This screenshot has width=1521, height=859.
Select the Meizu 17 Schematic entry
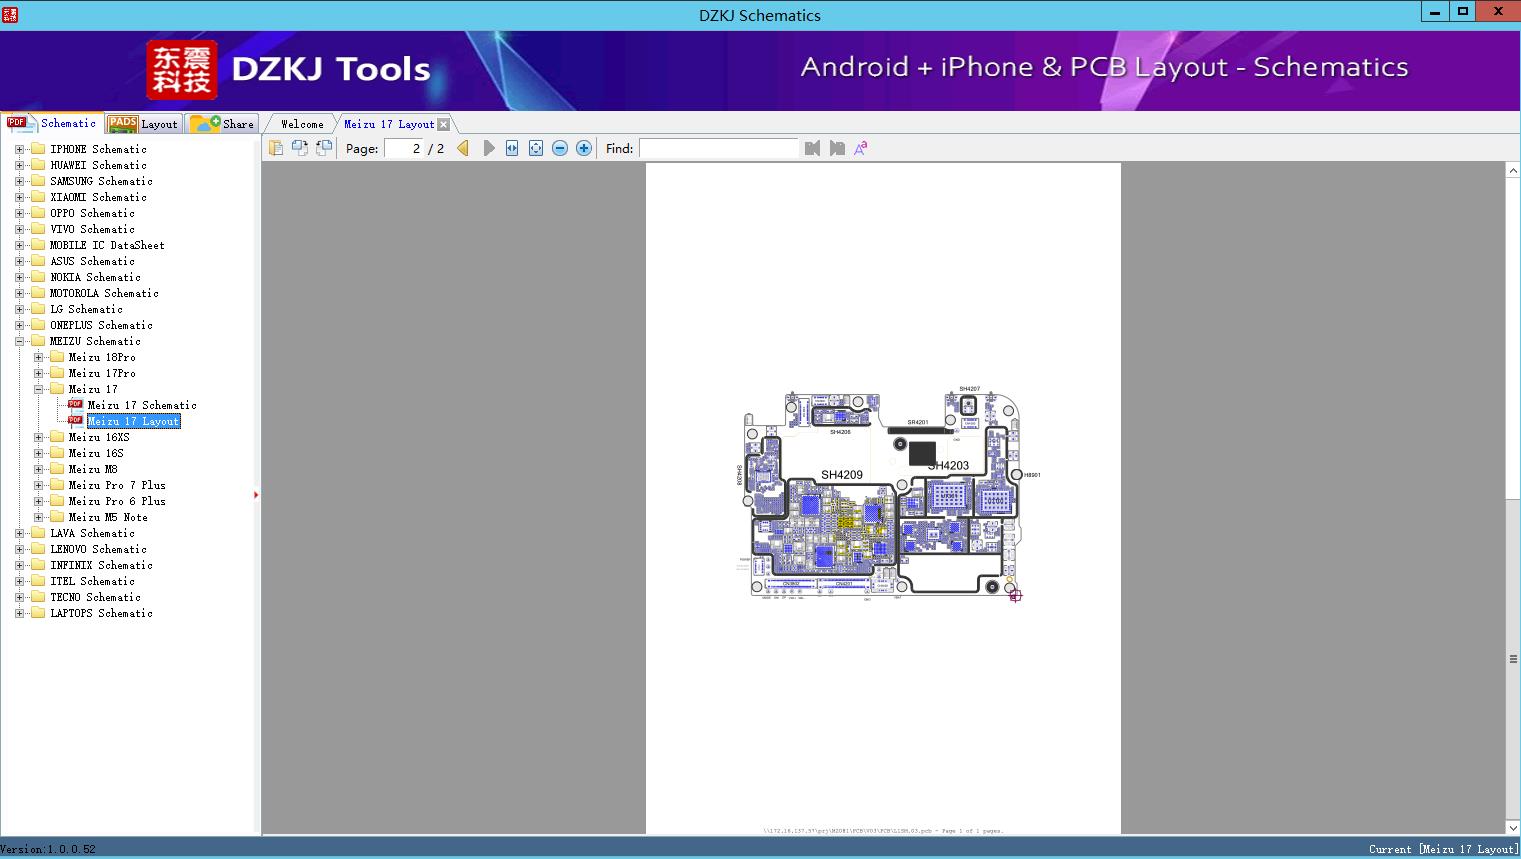[x=142, y=405]
